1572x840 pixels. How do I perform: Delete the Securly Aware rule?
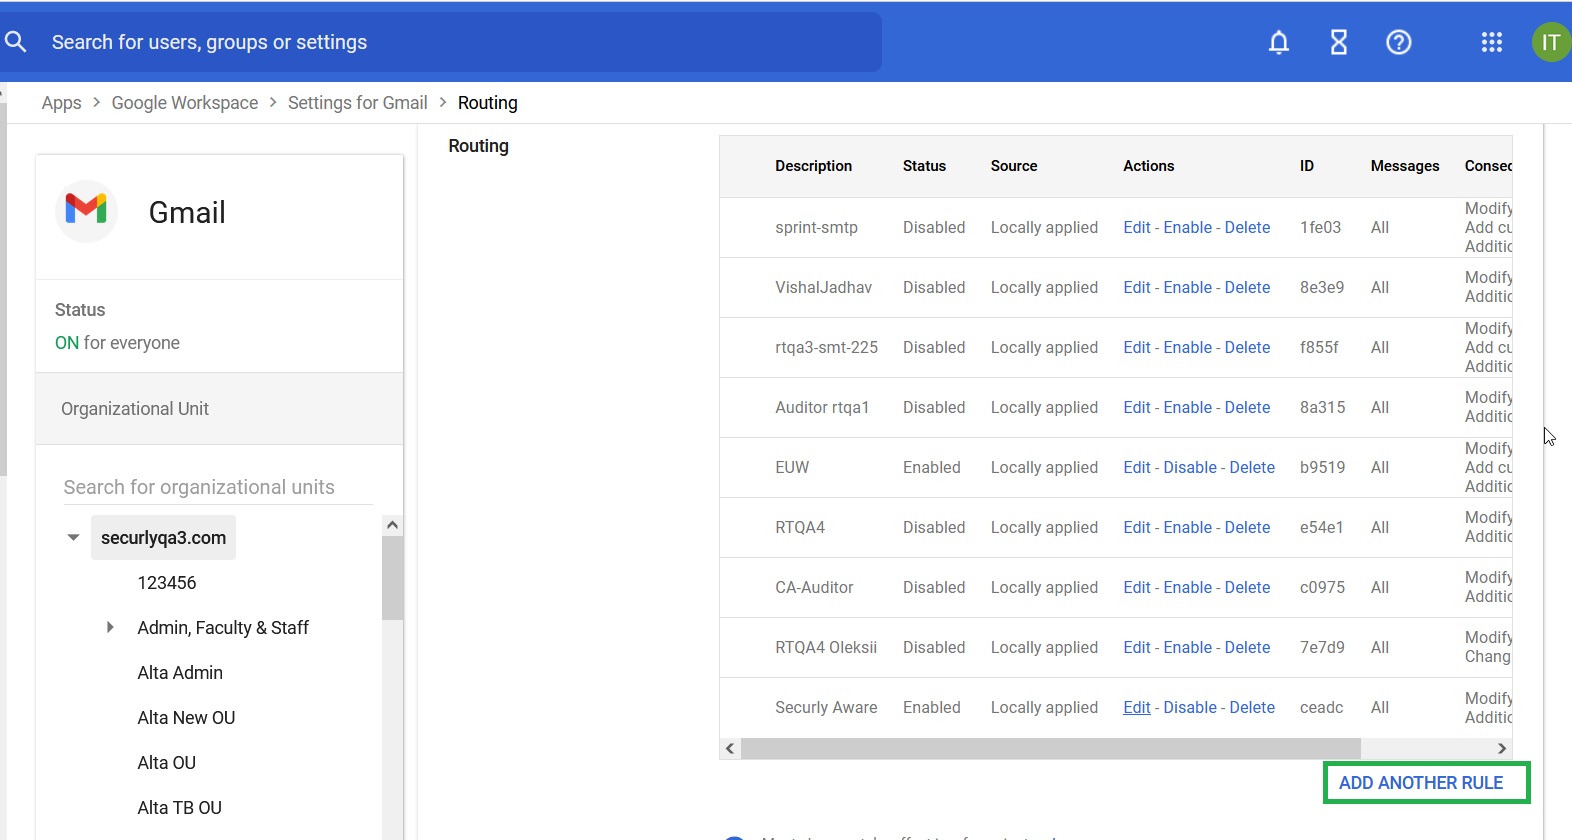(x=1252, y=708)
